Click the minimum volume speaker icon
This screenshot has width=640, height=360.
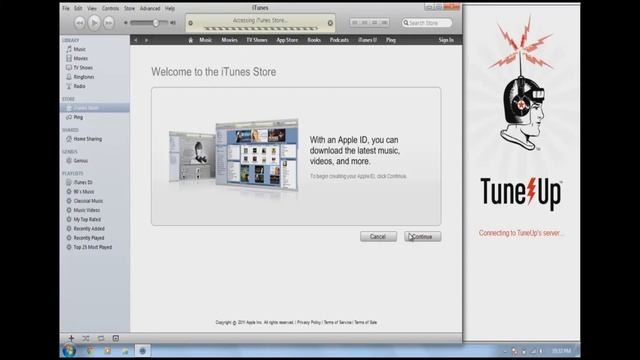pyautogui.click(x=126, y=23)
